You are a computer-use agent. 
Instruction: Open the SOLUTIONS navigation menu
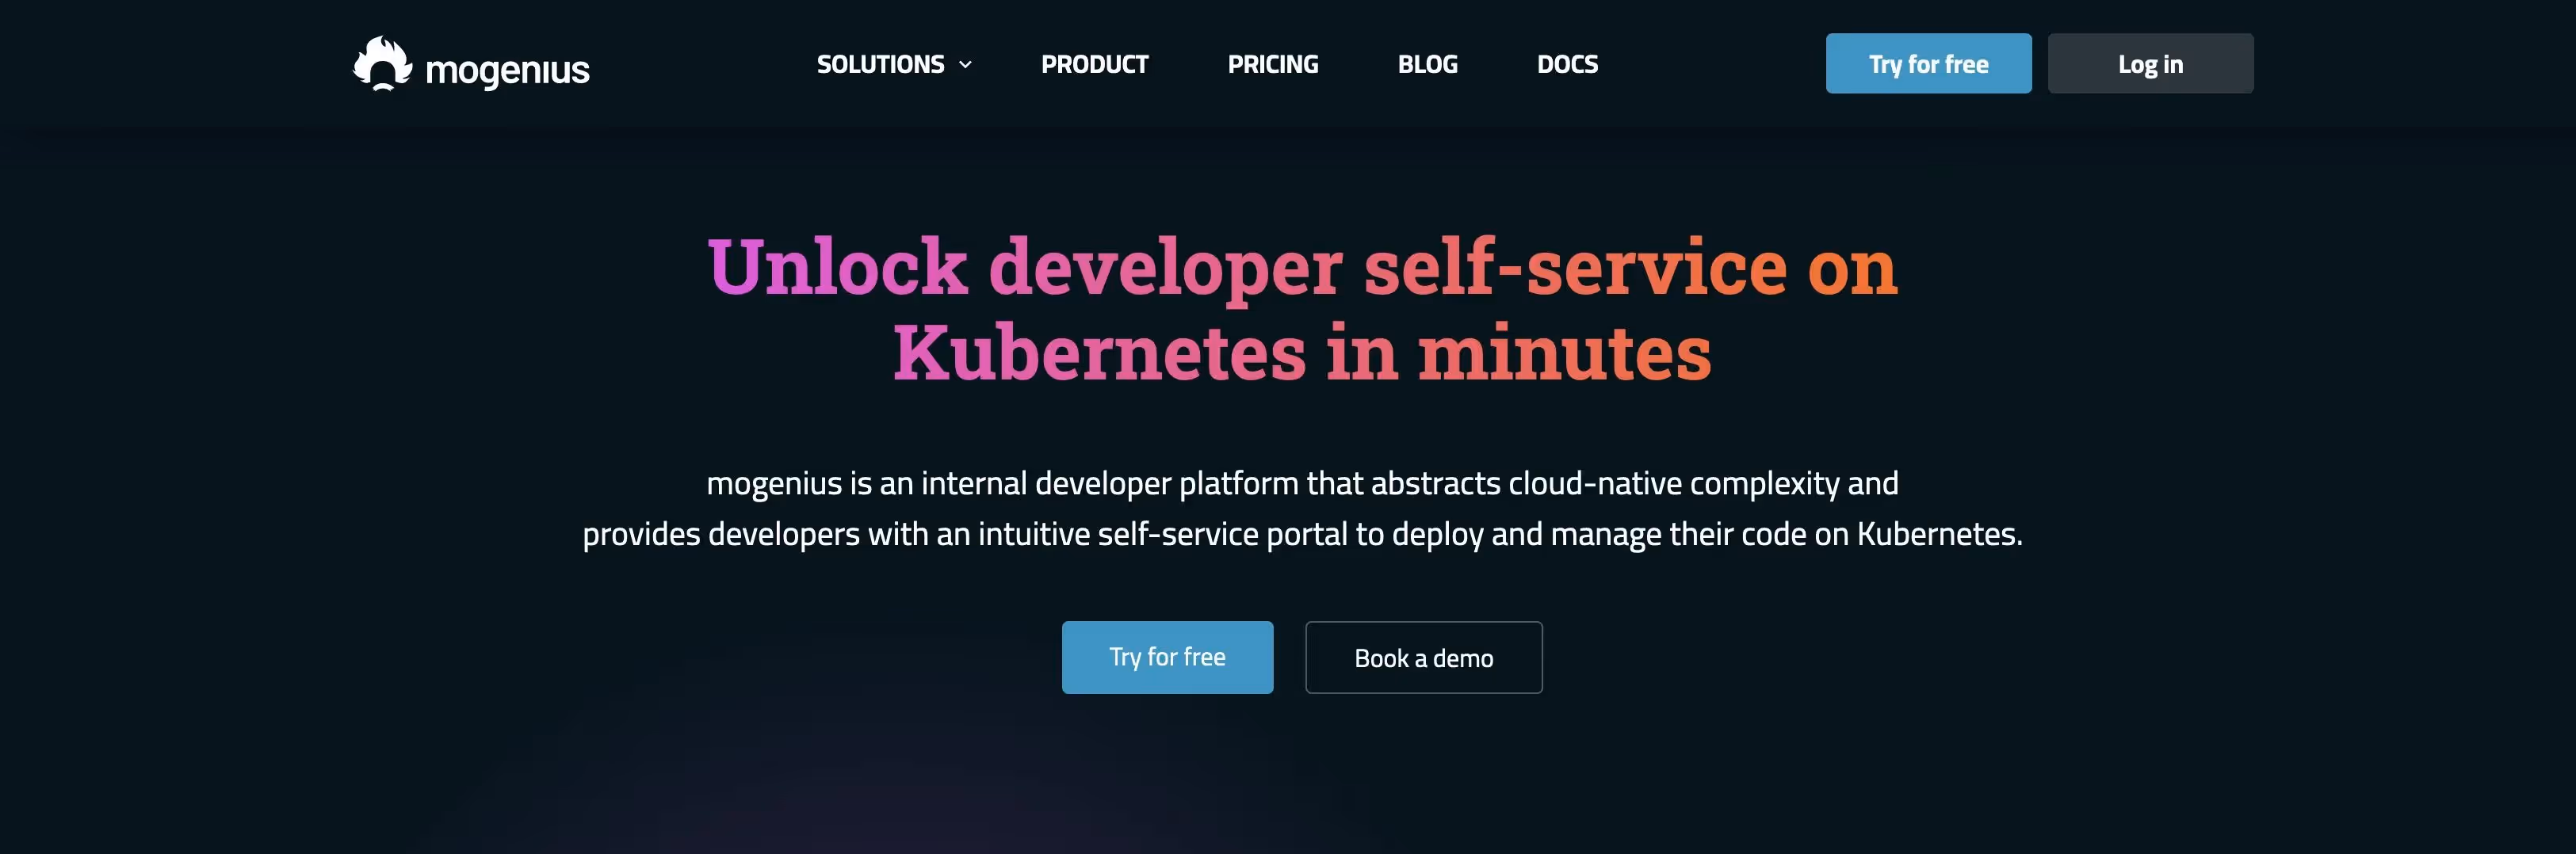pos(881,64)
